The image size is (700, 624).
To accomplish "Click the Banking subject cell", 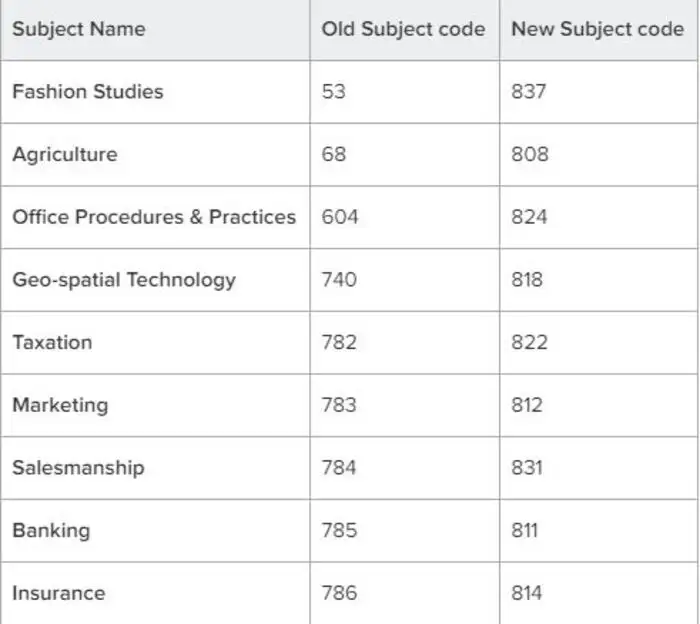I will (x=51, y=530).
